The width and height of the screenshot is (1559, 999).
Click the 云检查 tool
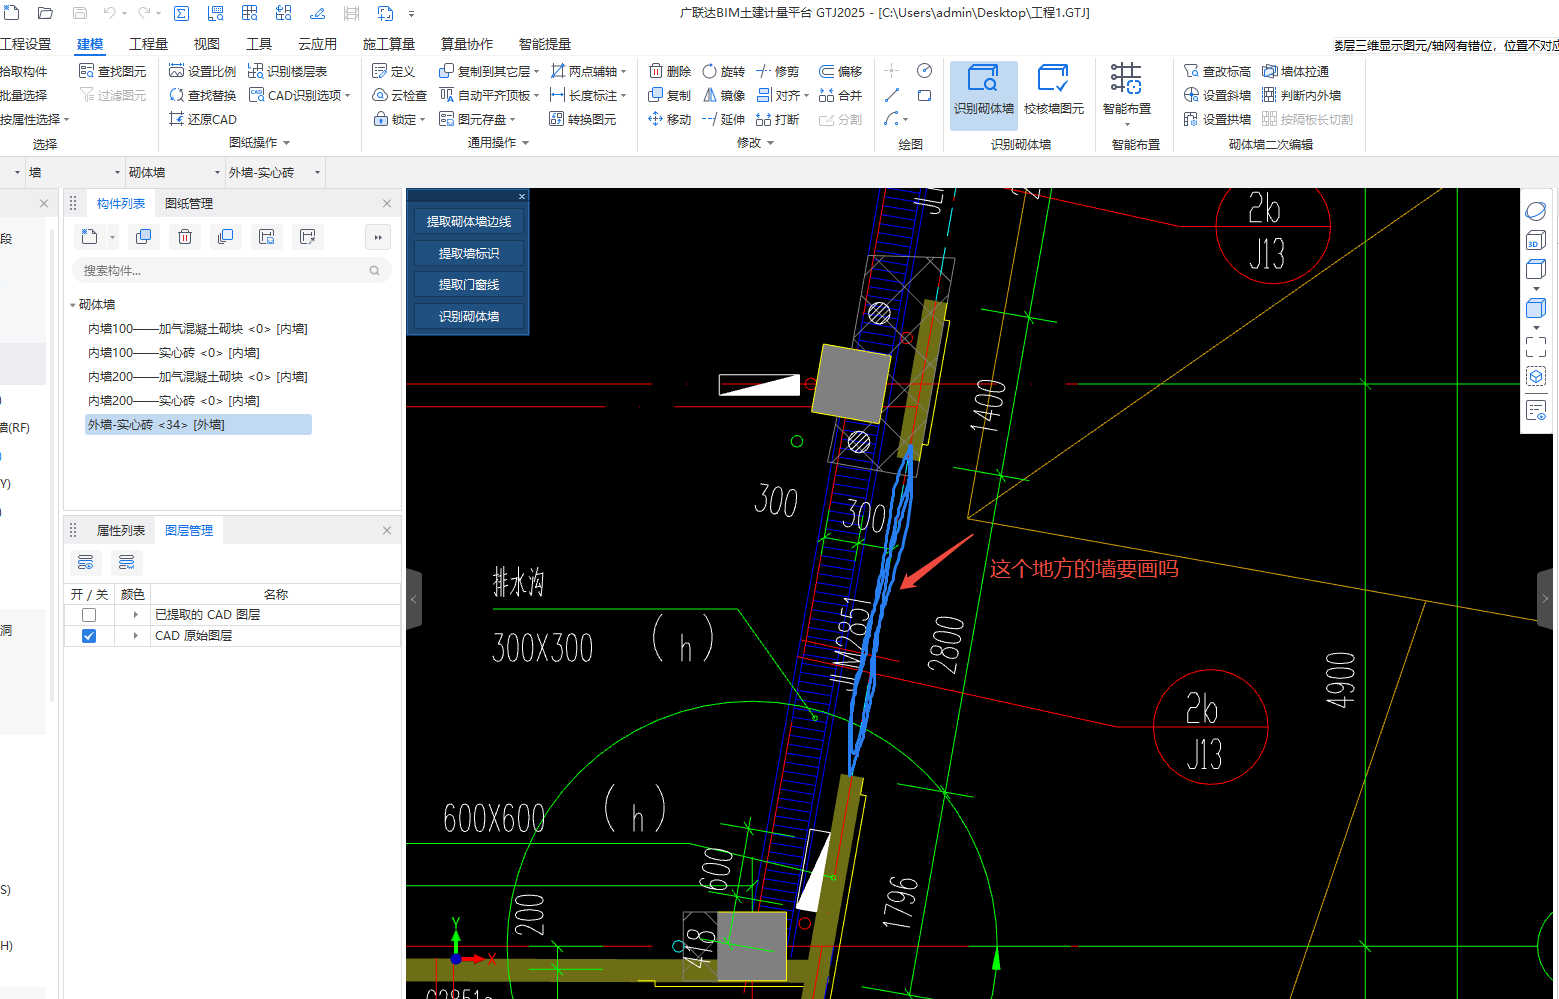click(400, 95)
